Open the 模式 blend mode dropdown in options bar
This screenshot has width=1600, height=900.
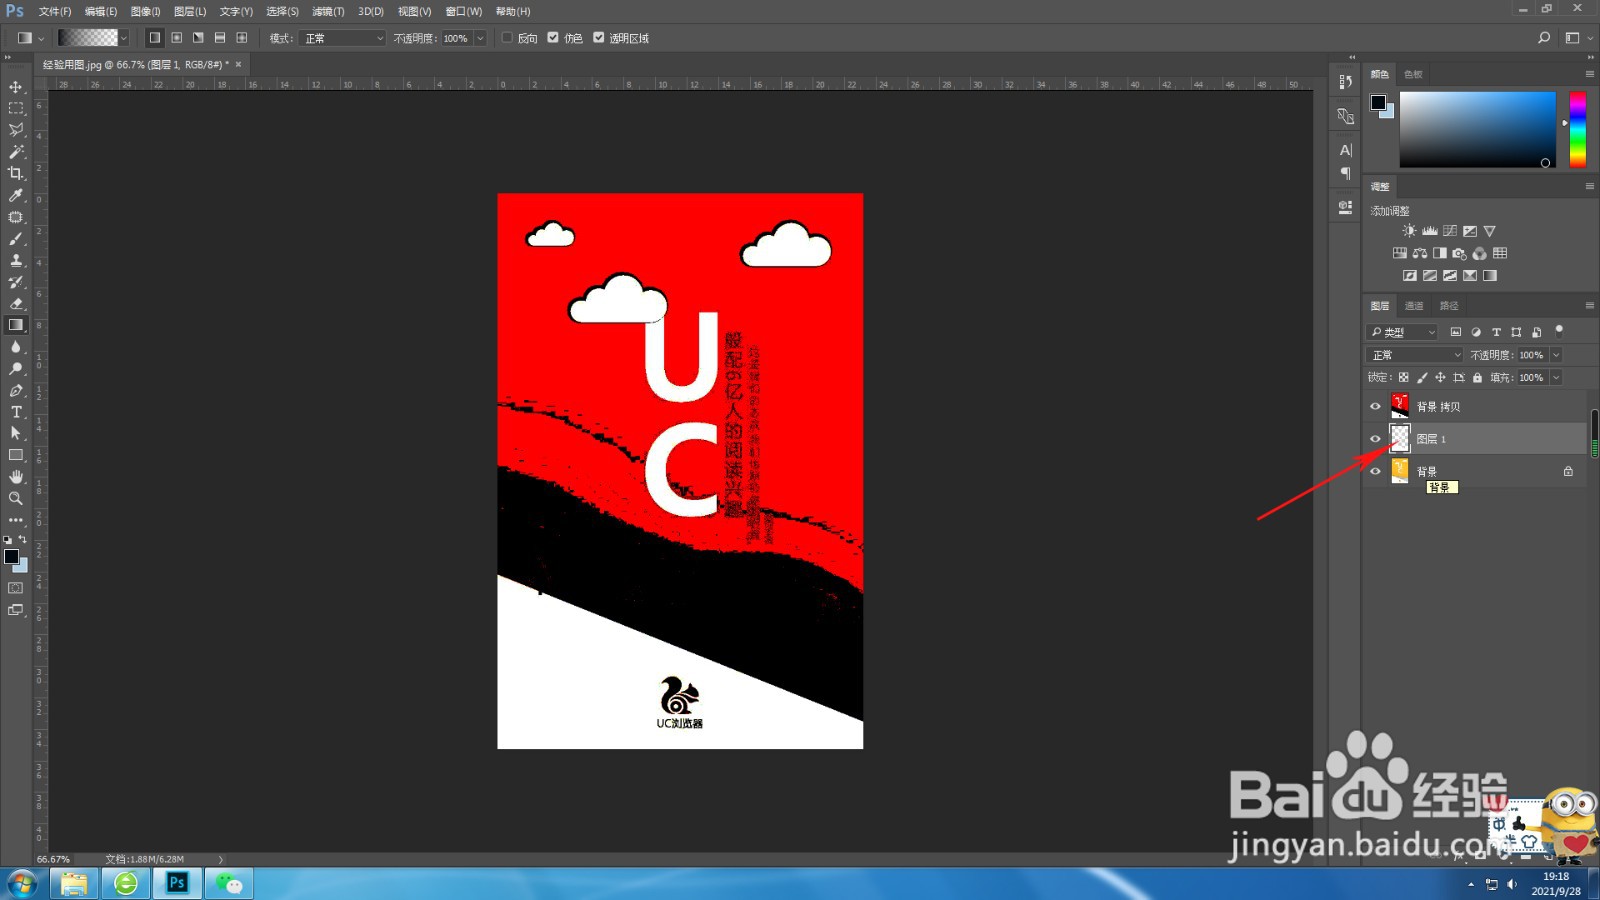coord(343,38)
